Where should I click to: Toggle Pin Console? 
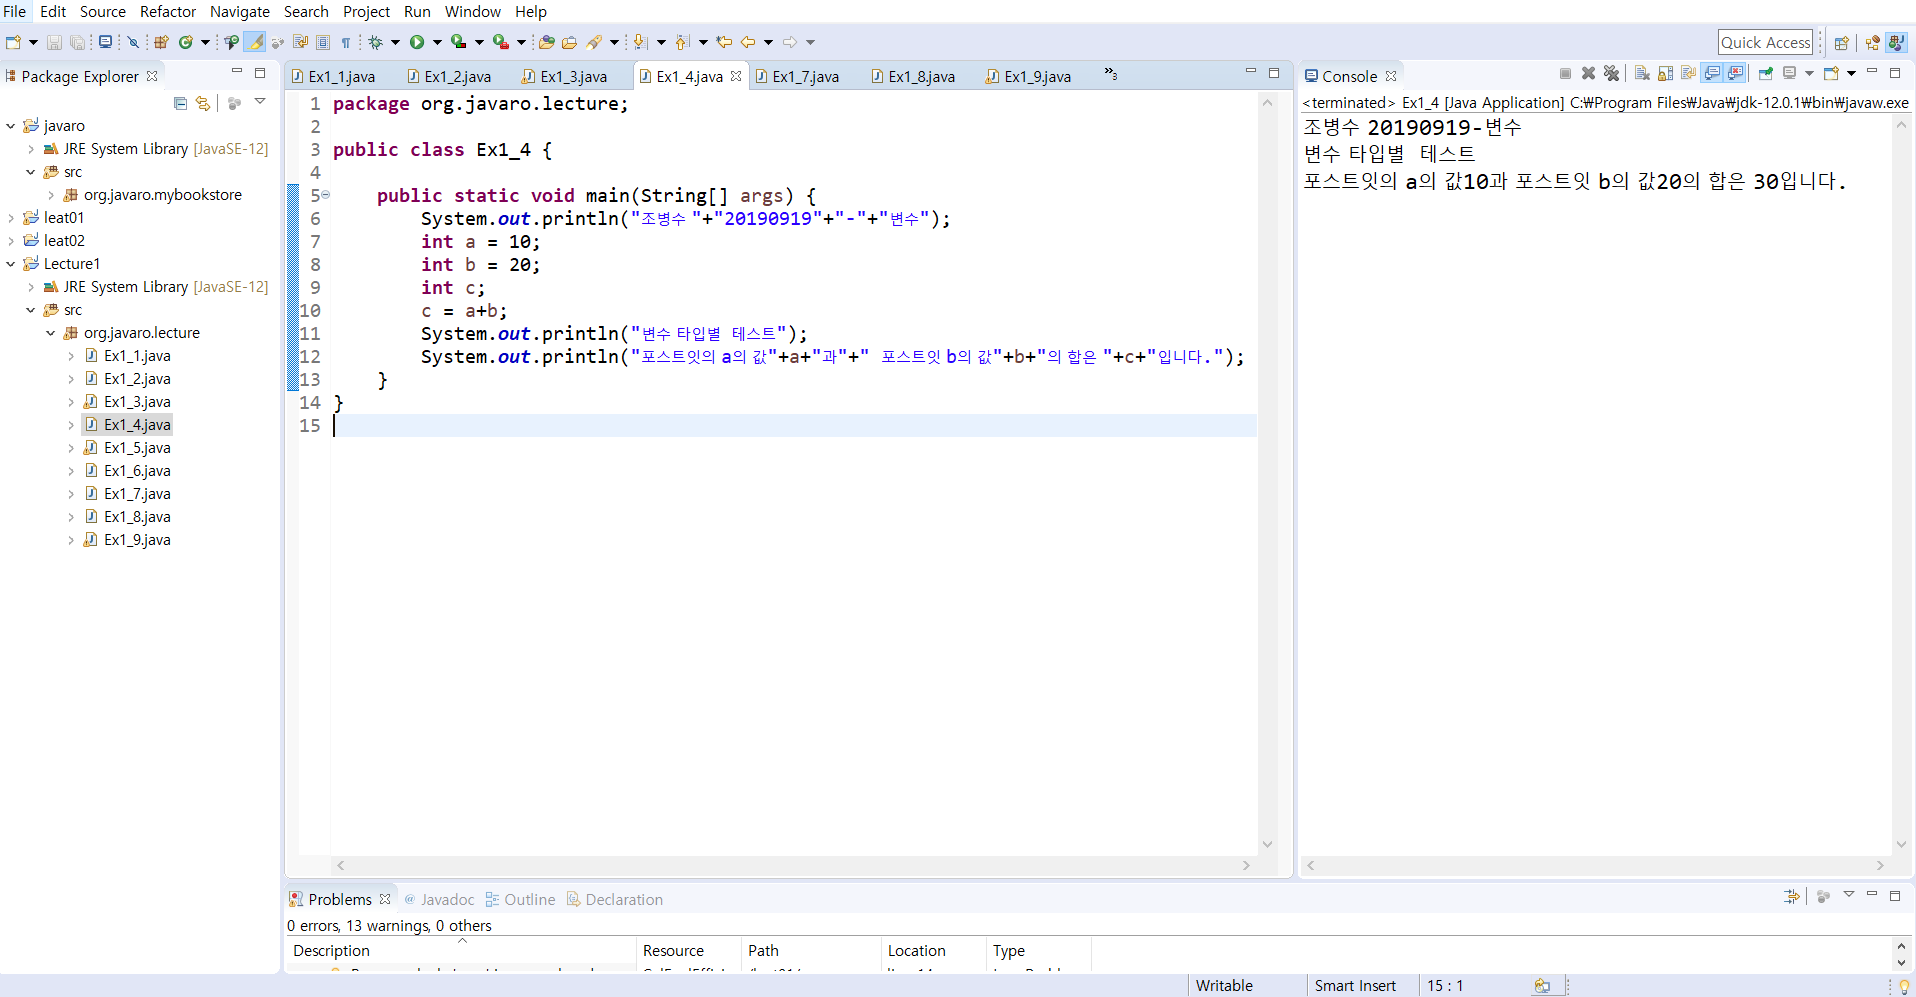click(x=1766, y=73)
